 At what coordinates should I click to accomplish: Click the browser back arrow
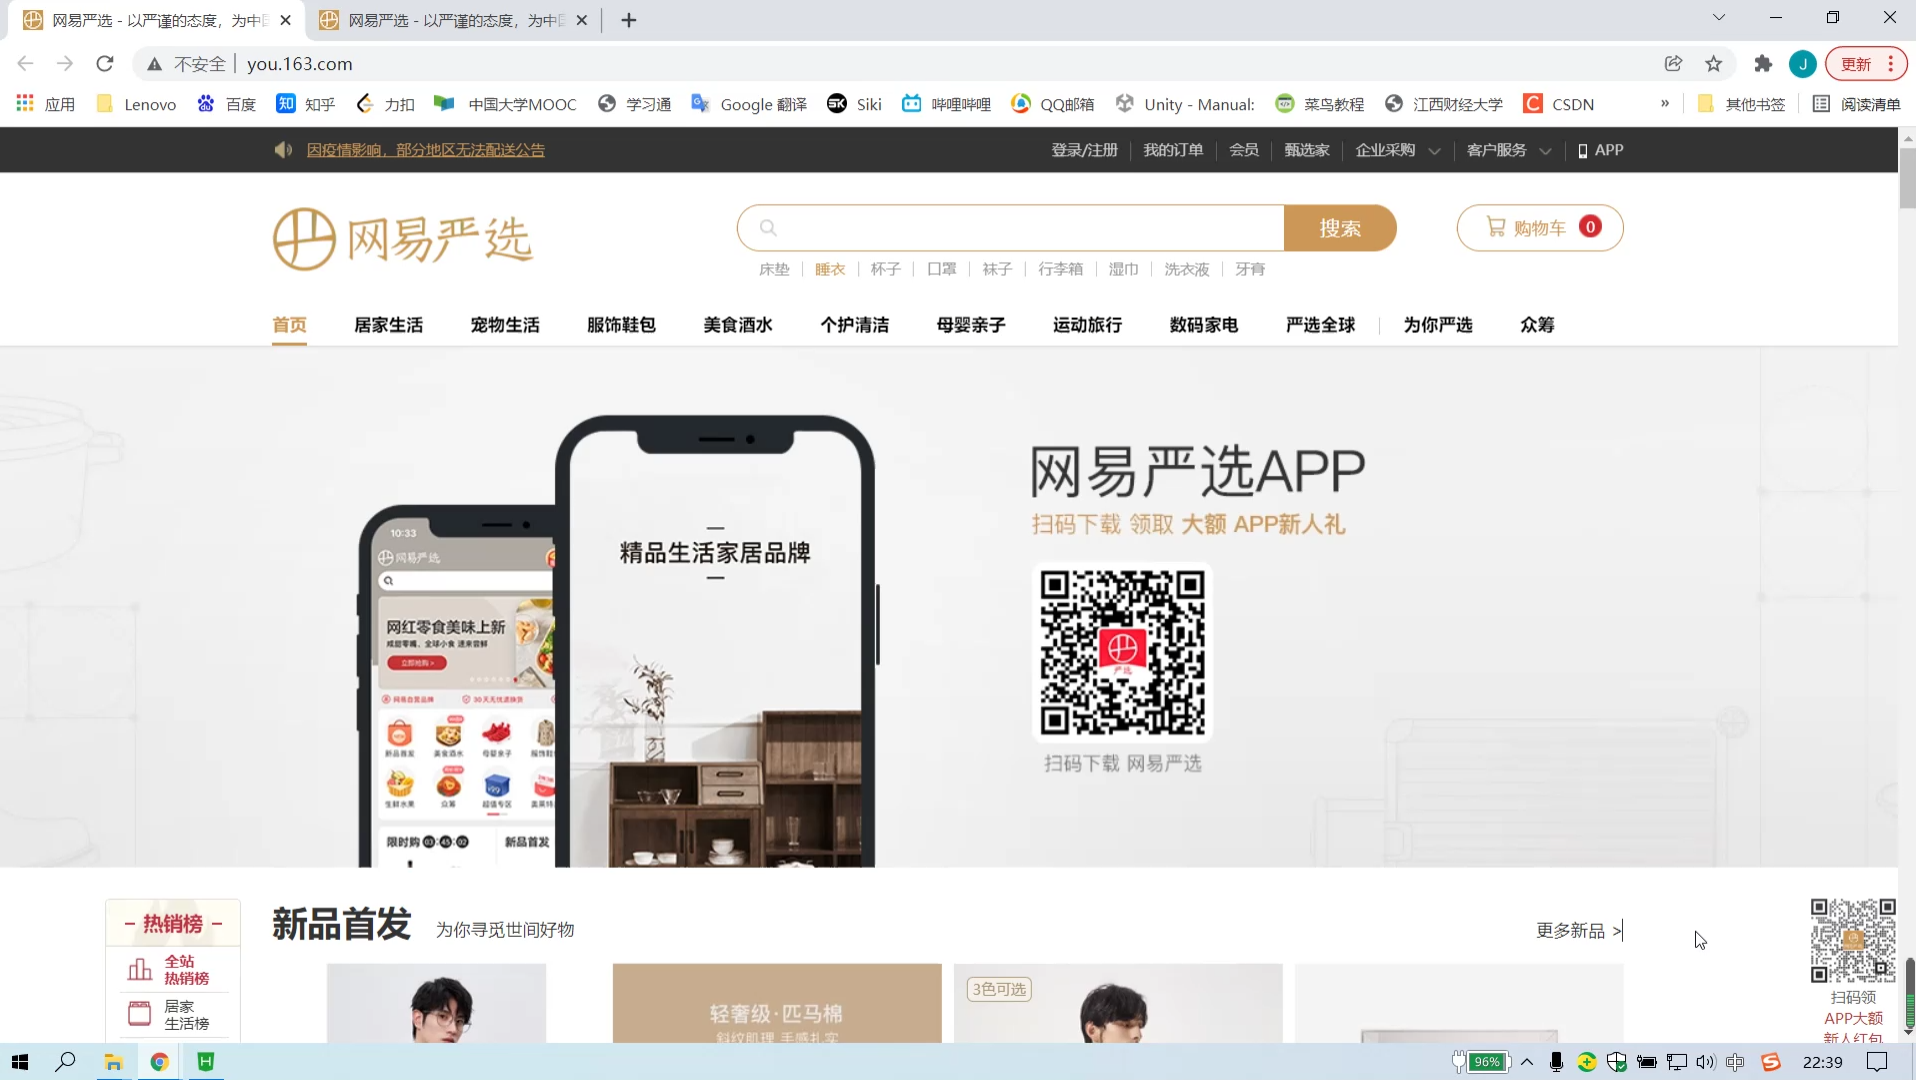25,64
